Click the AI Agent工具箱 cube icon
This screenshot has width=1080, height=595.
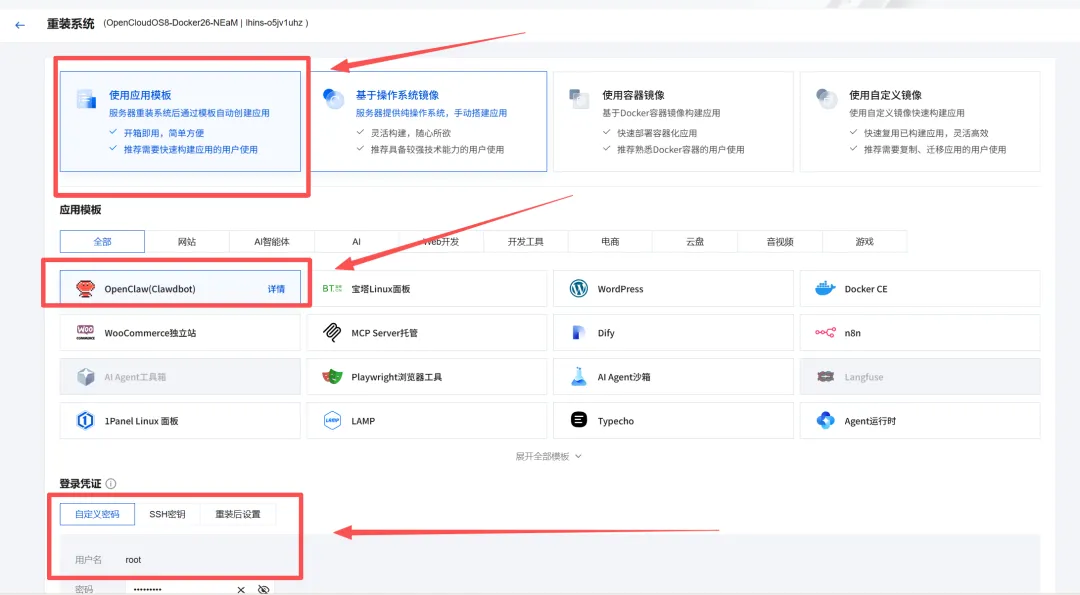pyautogui.click(x=85, y=377)
